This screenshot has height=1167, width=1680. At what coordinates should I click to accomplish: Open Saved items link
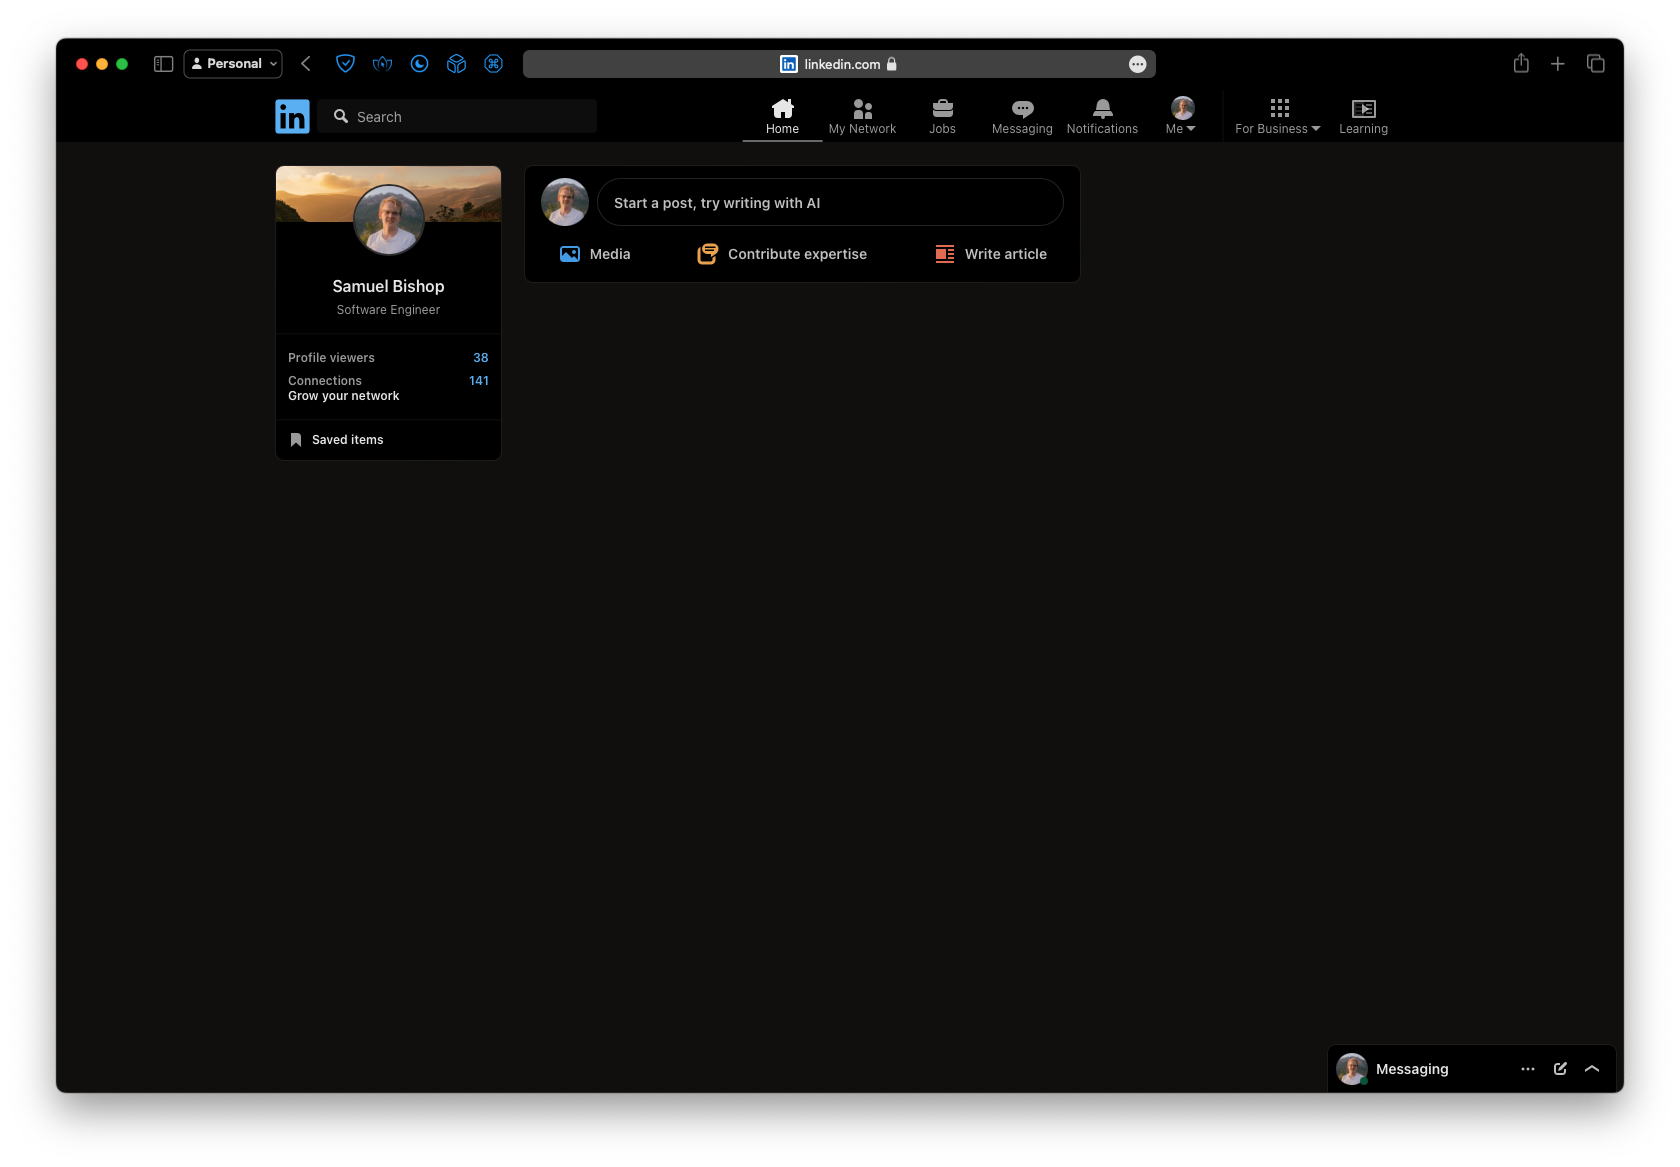[347, 440]
